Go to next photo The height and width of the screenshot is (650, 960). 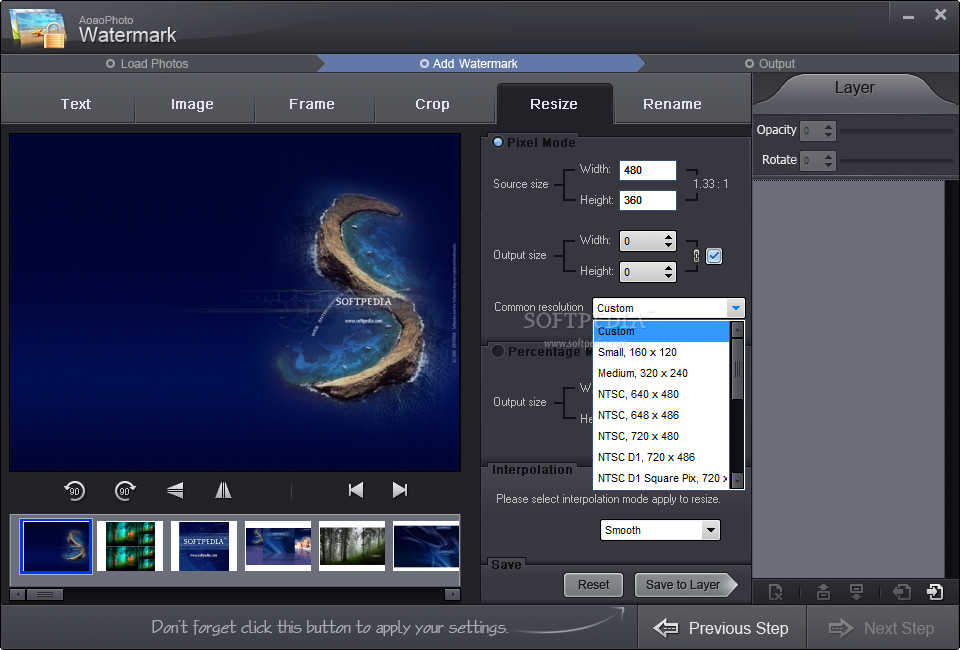click(x=400, y=490)
